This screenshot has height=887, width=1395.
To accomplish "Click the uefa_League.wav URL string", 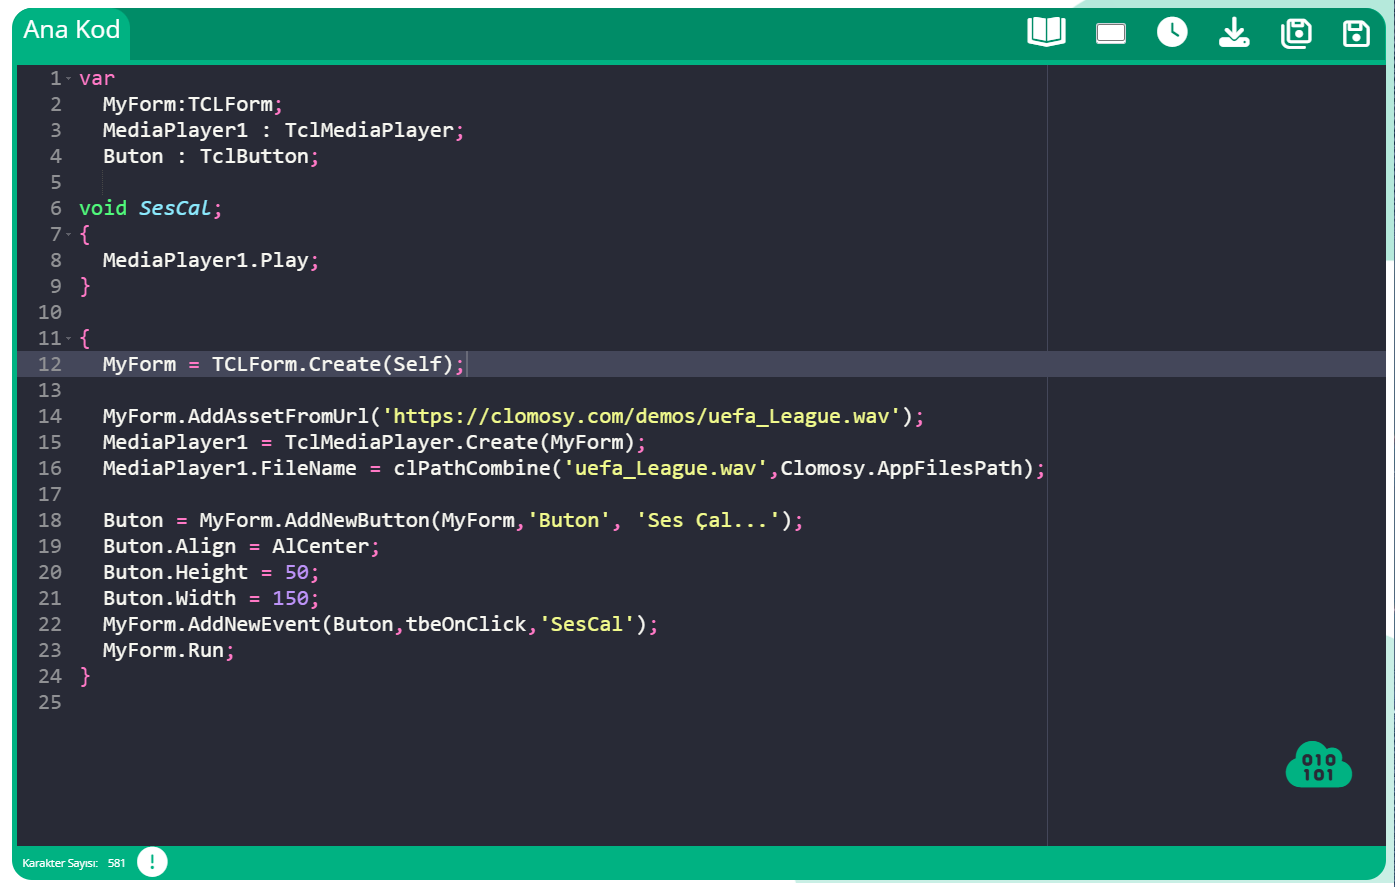I will click(642, 416).
